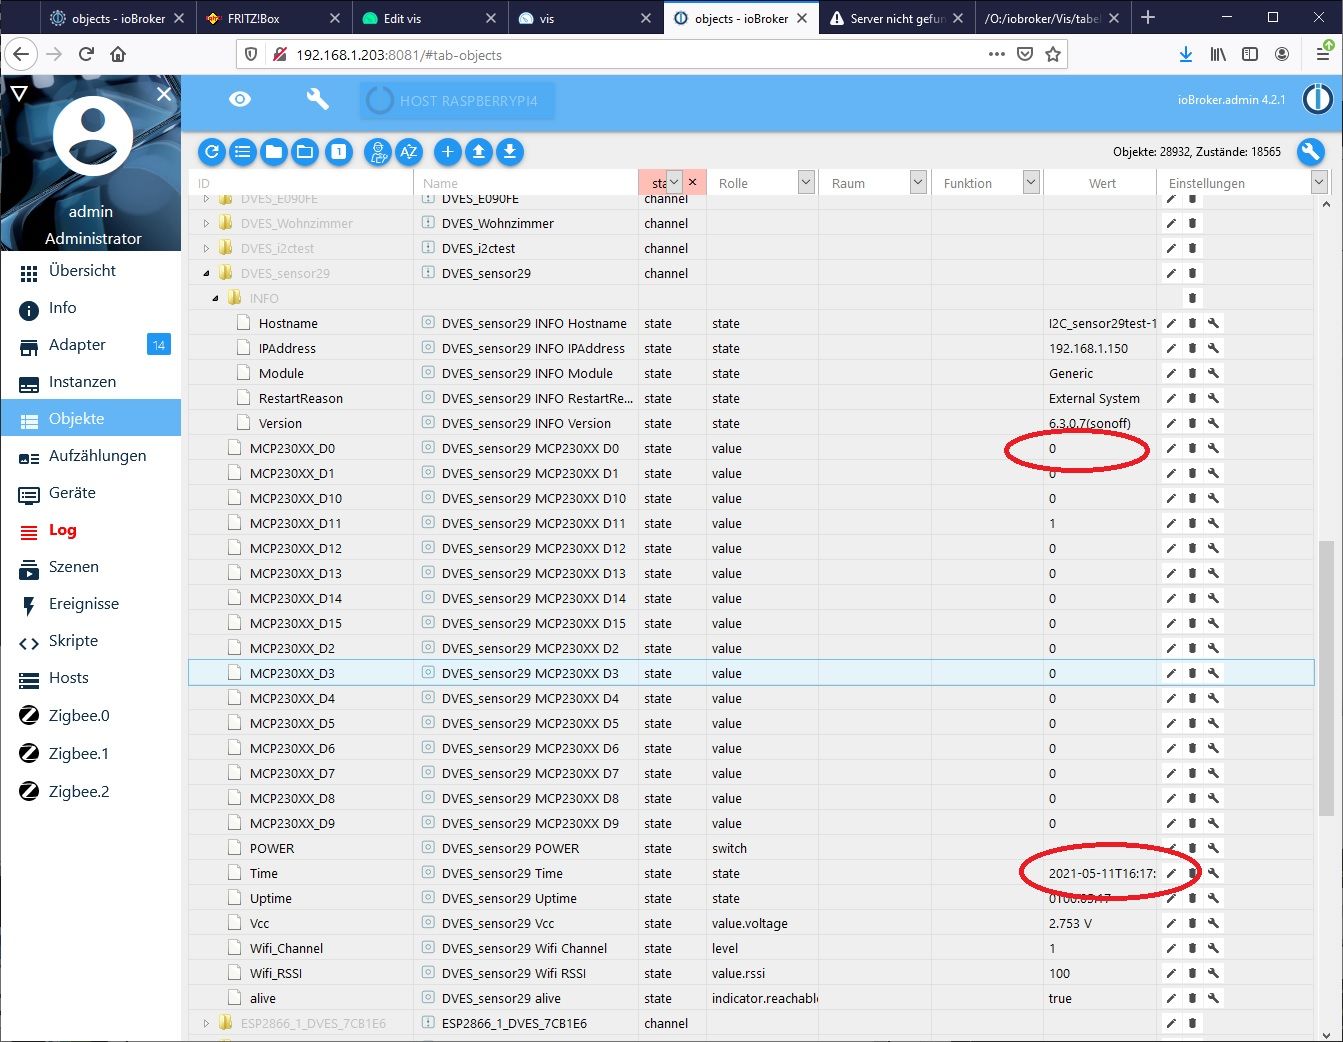Expand the DVES_Wohnzimmer tree node
Image resolution: width=1343 pixels, height=1042 pixels.
coord(207,223)
